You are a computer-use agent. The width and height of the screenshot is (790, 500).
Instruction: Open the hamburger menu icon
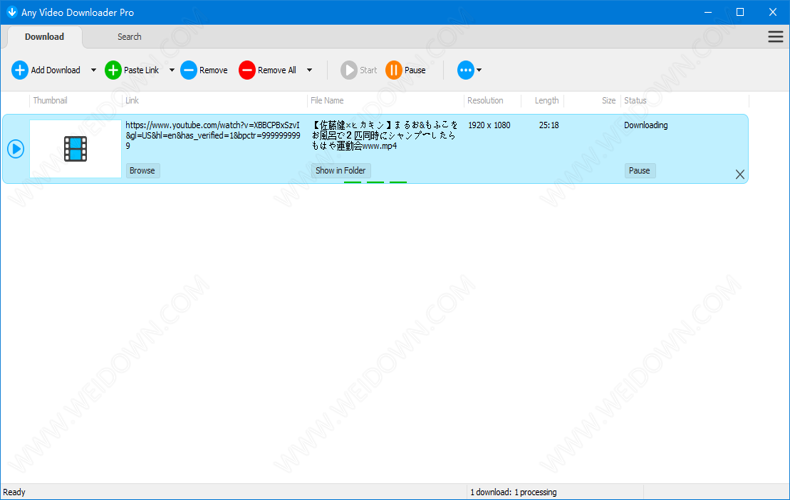tap(775, 37)
